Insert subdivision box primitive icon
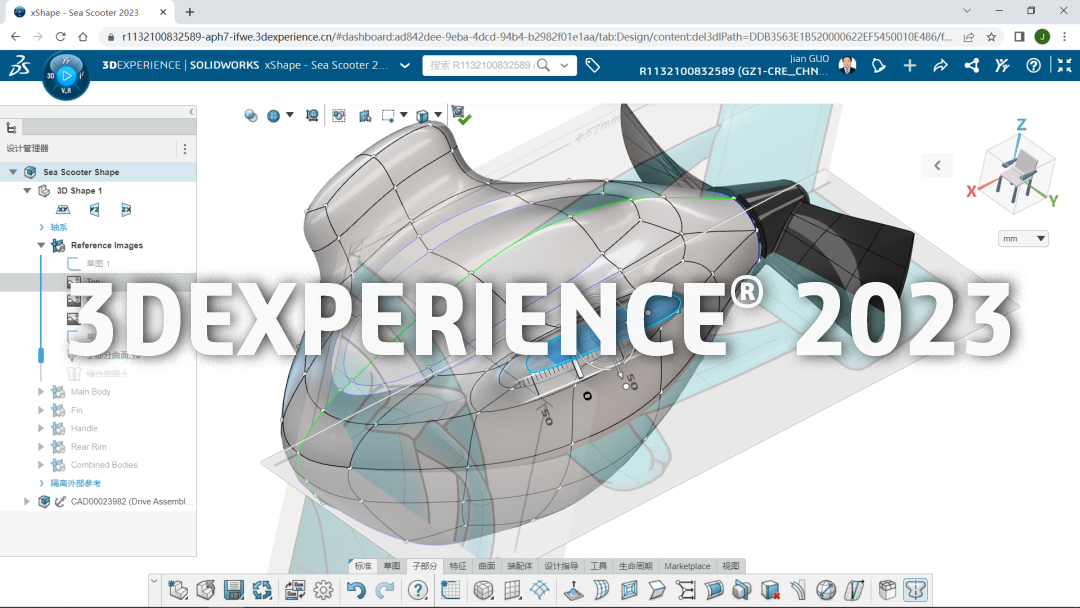Image resolution: width=1080 pixels, height=608 pixels. pyautogui.click(x=484, y=590)
